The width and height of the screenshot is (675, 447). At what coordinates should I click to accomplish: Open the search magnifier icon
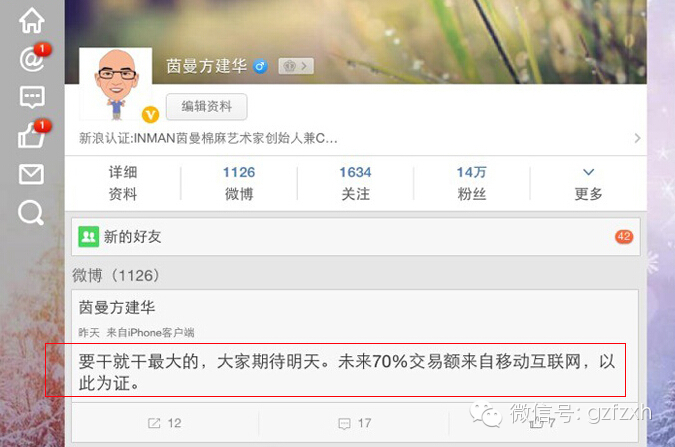[31, 212]
